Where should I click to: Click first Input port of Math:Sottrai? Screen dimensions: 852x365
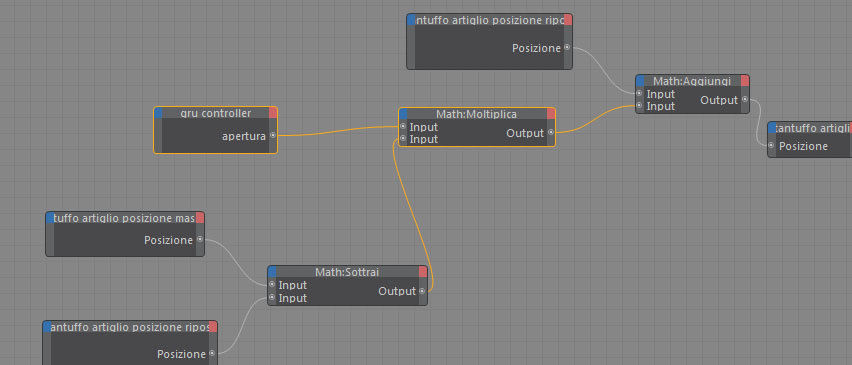tap(272, 285)
